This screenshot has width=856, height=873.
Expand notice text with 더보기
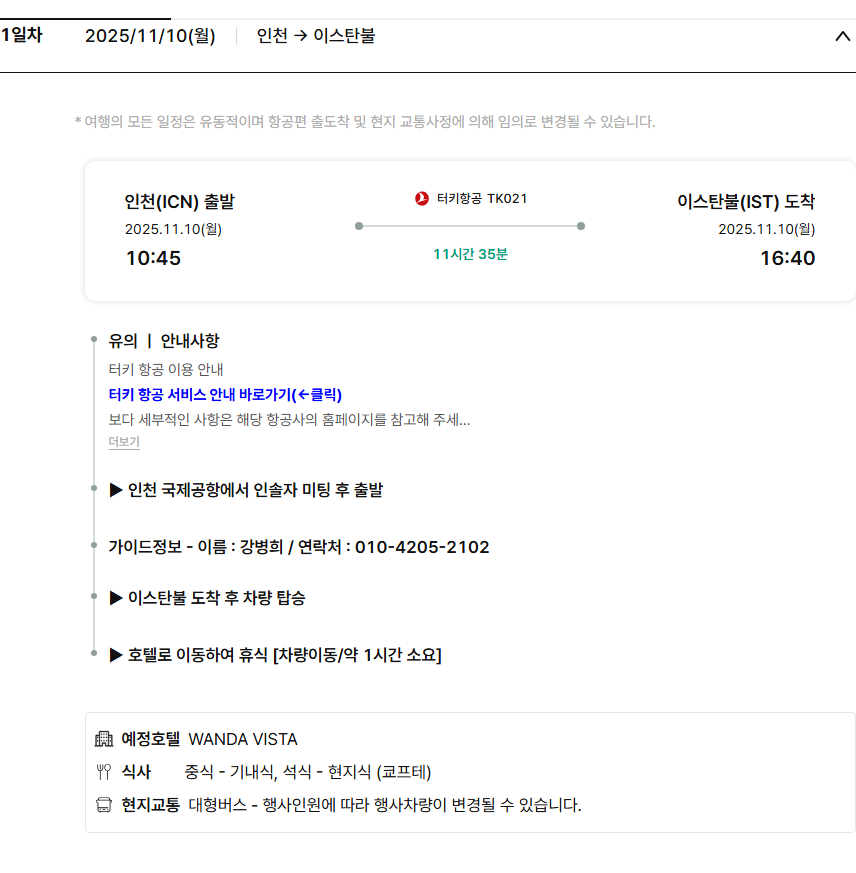[124, 442]
